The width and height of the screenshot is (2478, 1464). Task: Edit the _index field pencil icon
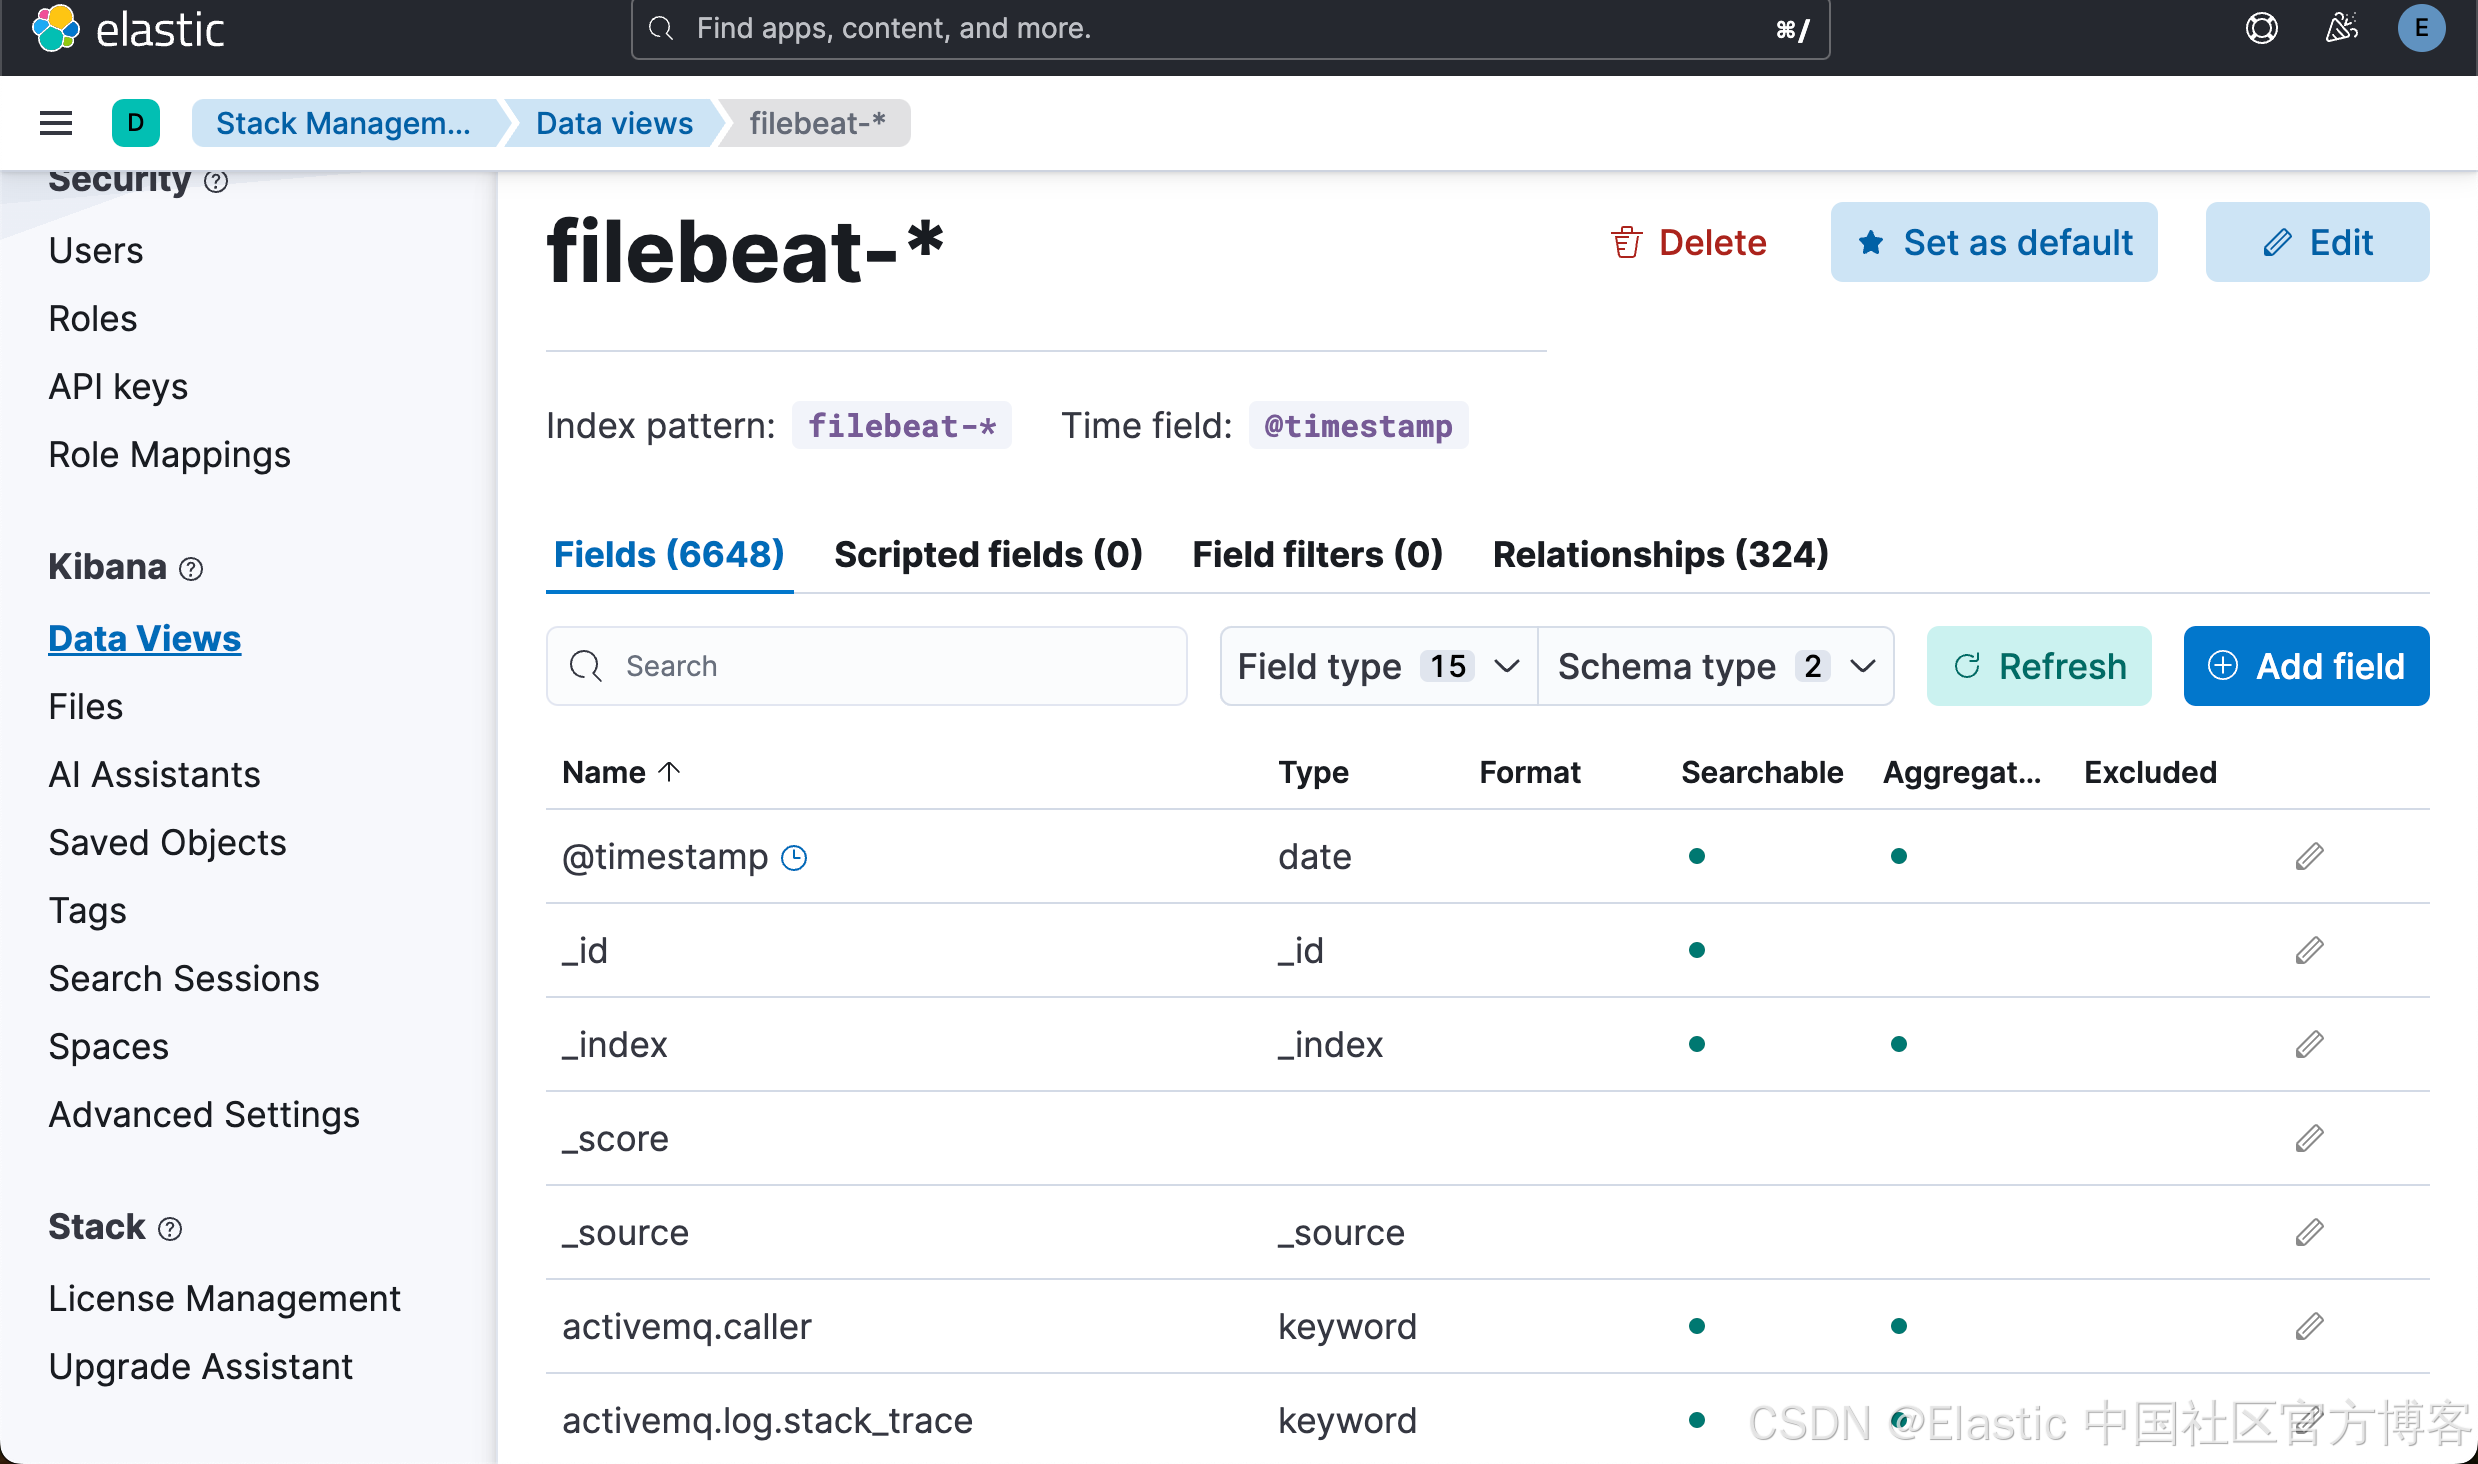click(2309, 1044)
